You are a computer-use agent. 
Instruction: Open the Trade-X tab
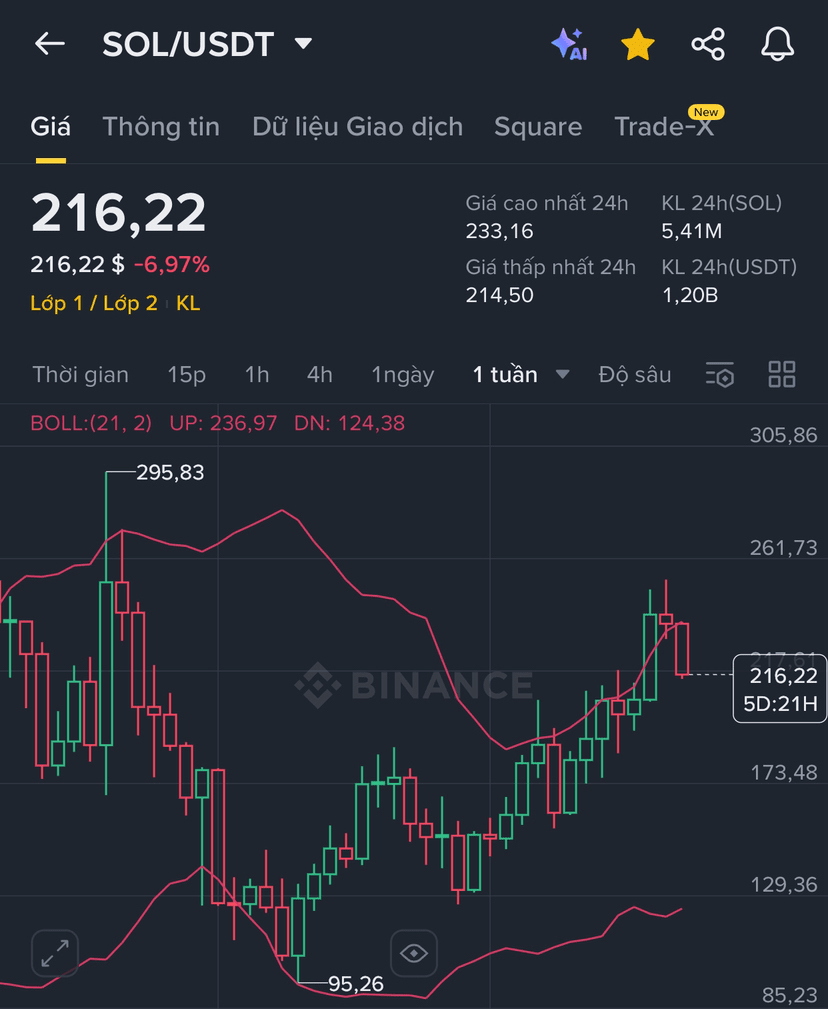coord(665,127)
